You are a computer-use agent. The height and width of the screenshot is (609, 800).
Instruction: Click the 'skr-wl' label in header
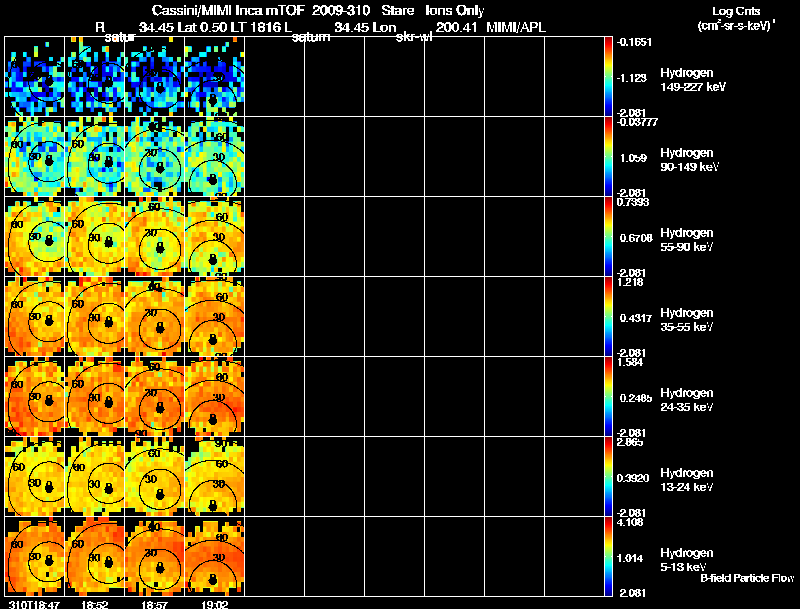[414, 37]
